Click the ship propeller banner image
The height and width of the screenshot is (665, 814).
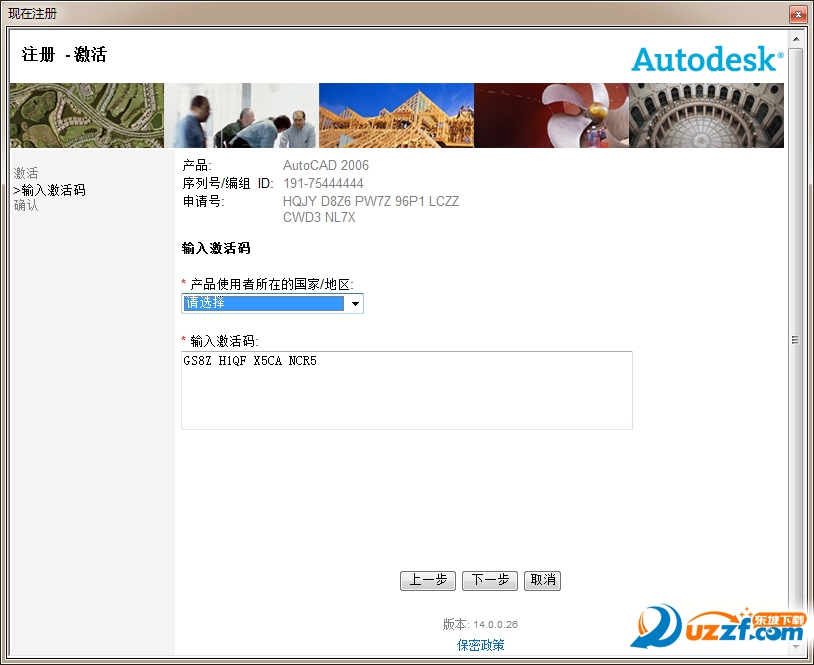[x=551, y=115]
